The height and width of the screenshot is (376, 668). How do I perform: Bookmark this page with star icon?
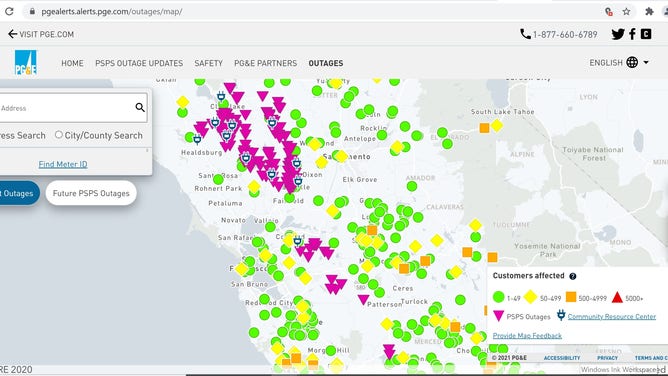[626, 11]
